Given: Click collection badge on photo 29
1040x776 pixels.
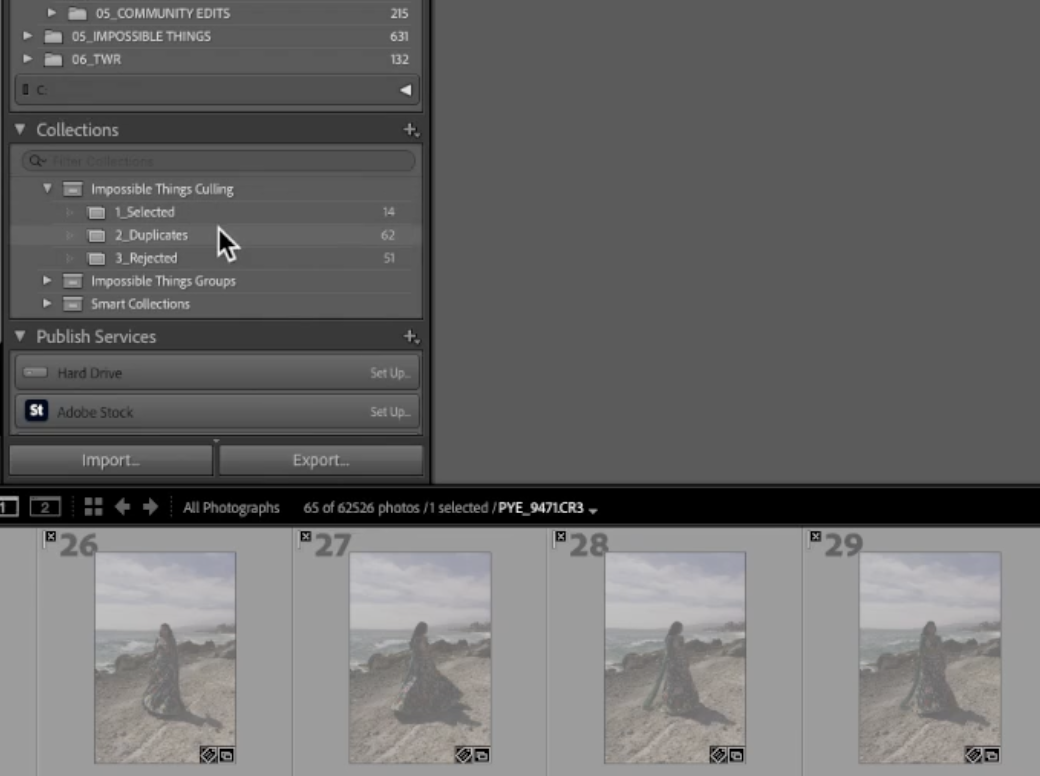Looking at the screenshot, I should (991, 754).
